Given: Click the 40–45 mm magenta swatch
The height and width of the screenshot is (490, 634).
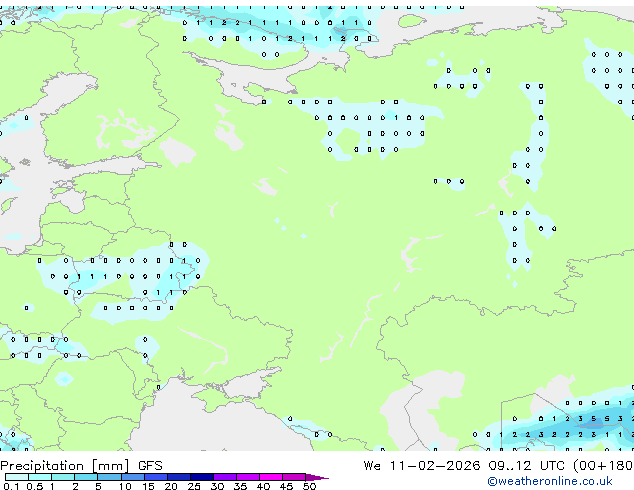Looking at the screenshot, I should [271, 477].
